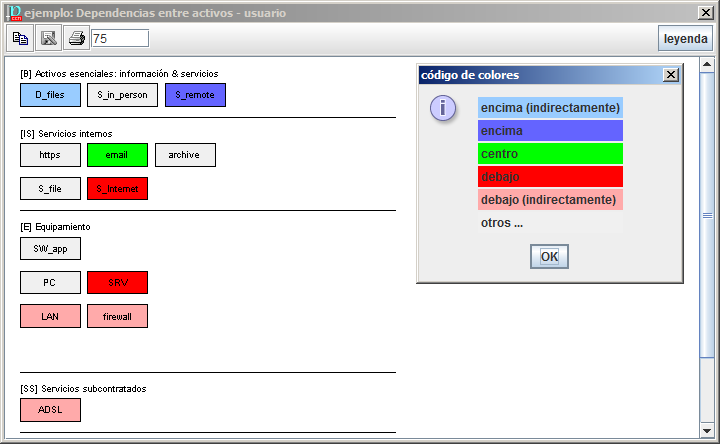Close the código de colores dialog
Screen dimensions: 720x444
(x=671, y=75)
